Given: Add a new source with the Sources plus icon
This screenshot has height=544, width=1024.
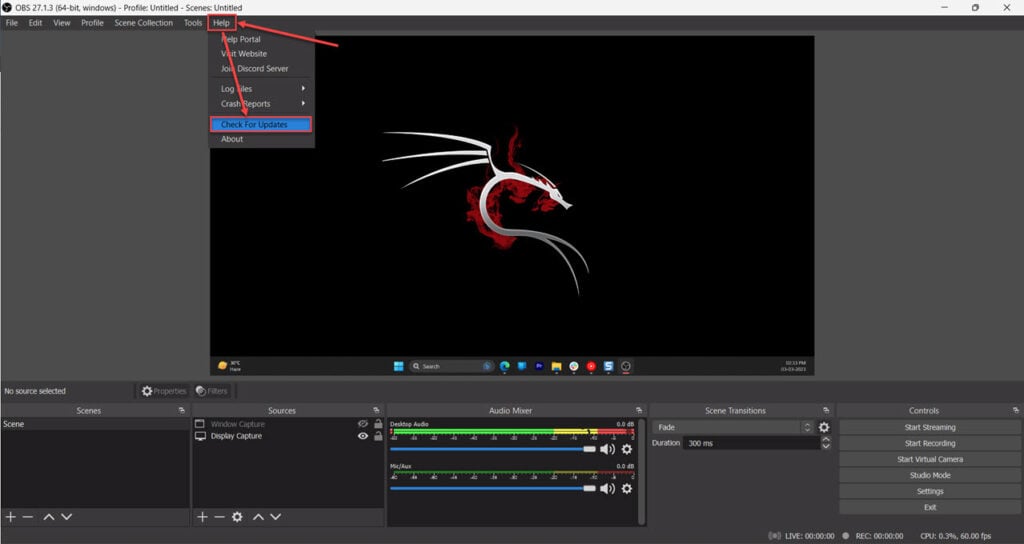Looking at the screenshot, I should pos(202,517).
